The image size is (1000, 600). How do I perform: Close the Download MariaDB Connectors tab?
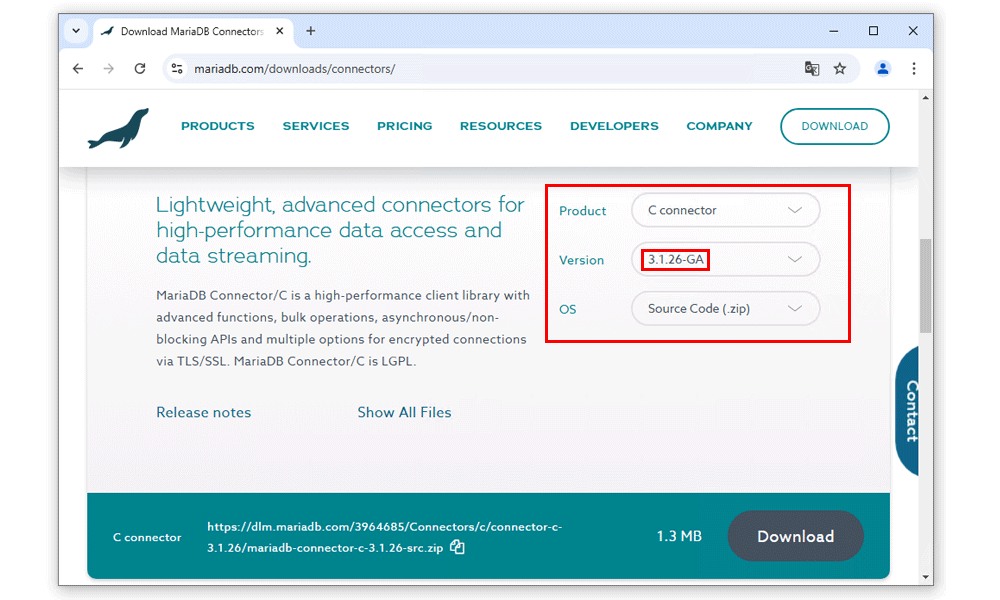(x=279, y=31)
